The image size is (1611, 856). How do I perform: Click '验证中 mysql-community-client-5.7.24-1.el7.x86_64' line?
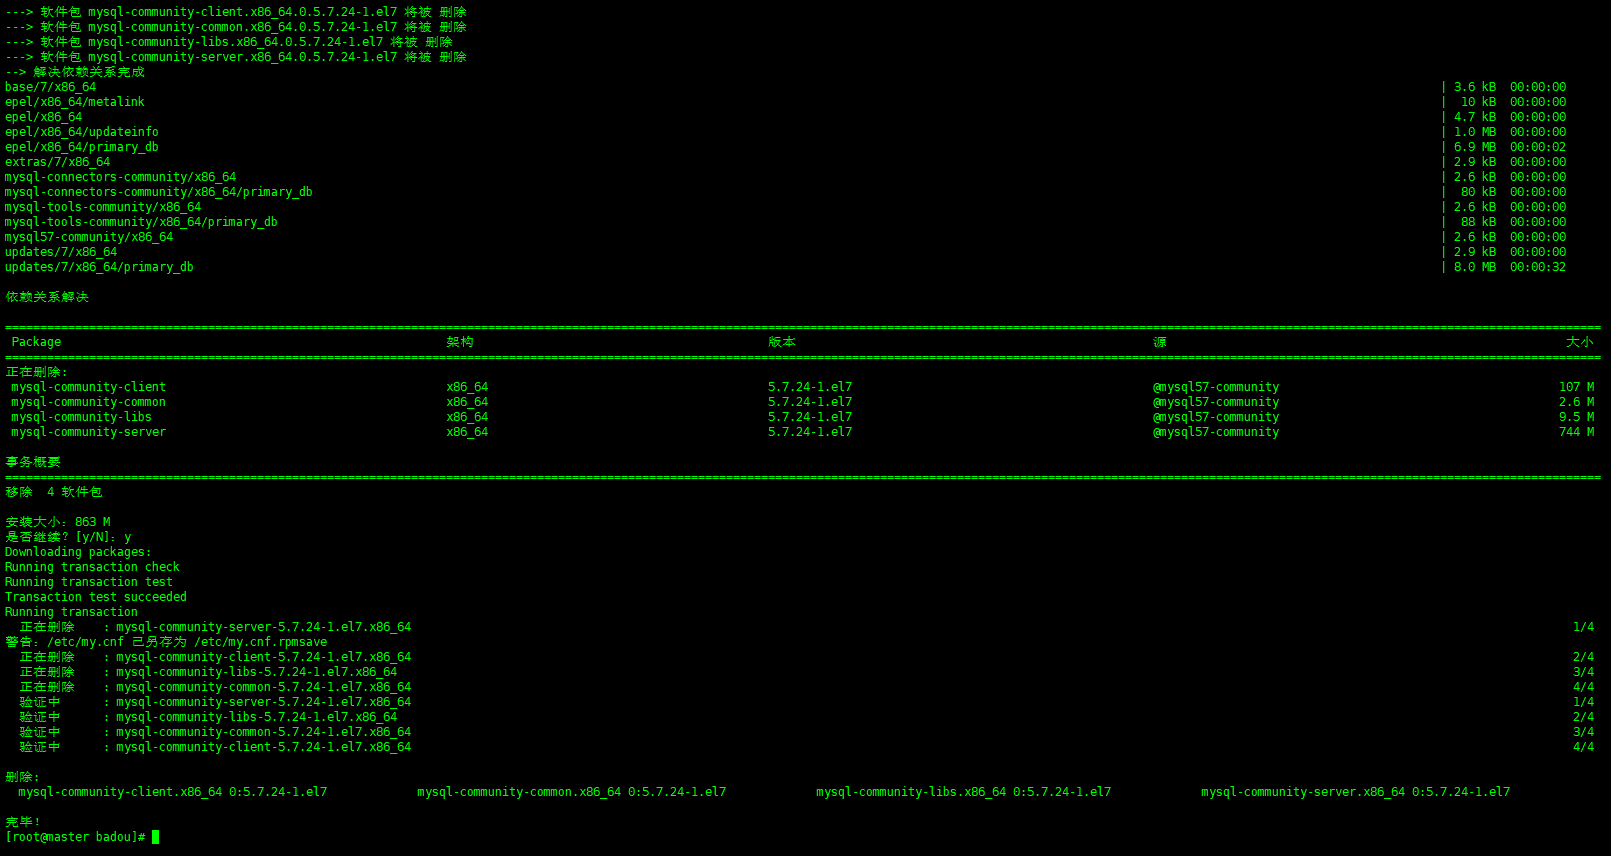(x=215, y=747)
